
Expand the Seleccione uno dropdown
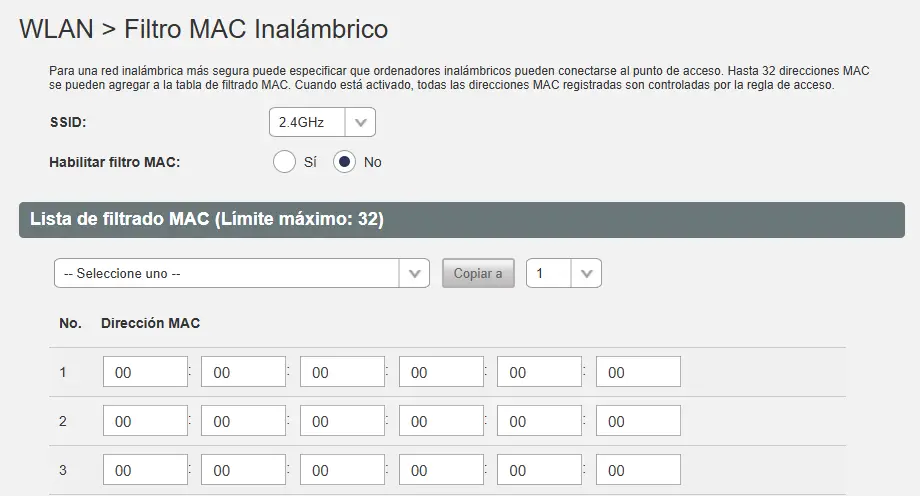tap(242, 273)
